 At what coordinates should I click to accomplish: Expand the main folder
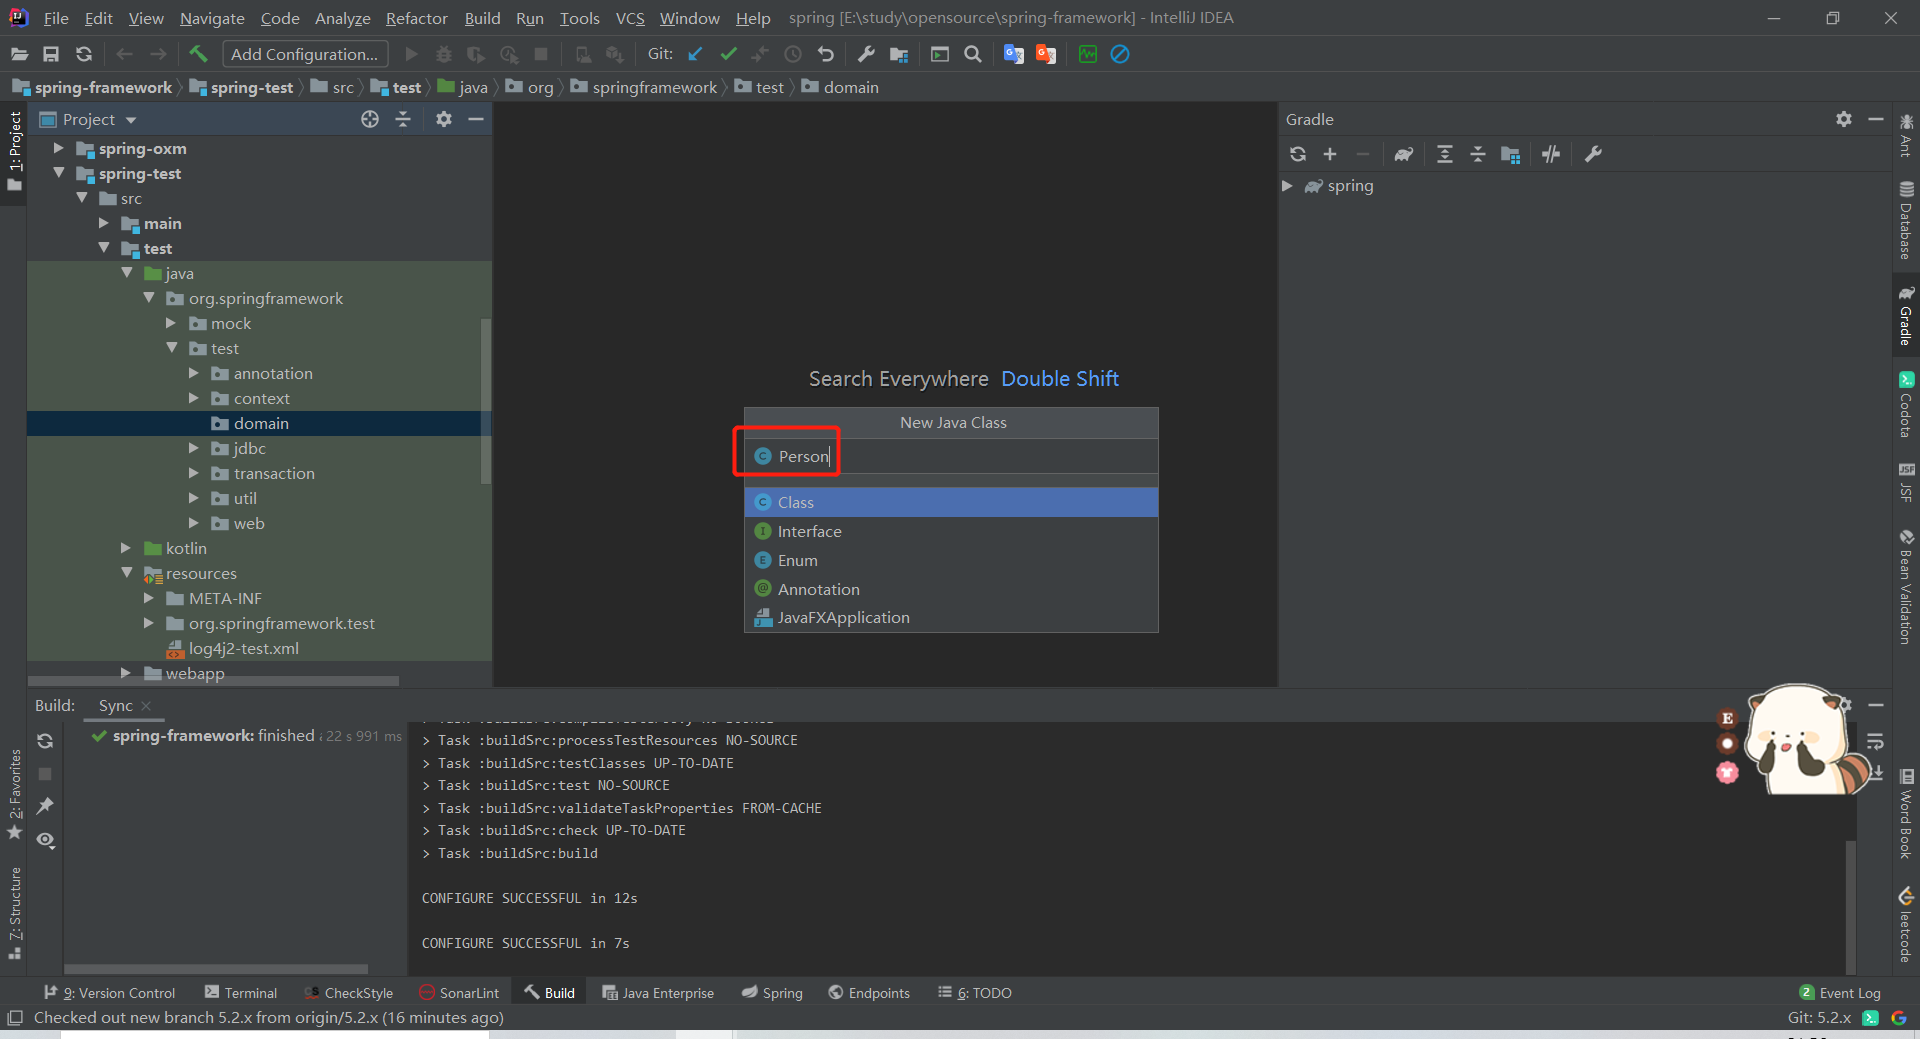click(x=104, y=223)
